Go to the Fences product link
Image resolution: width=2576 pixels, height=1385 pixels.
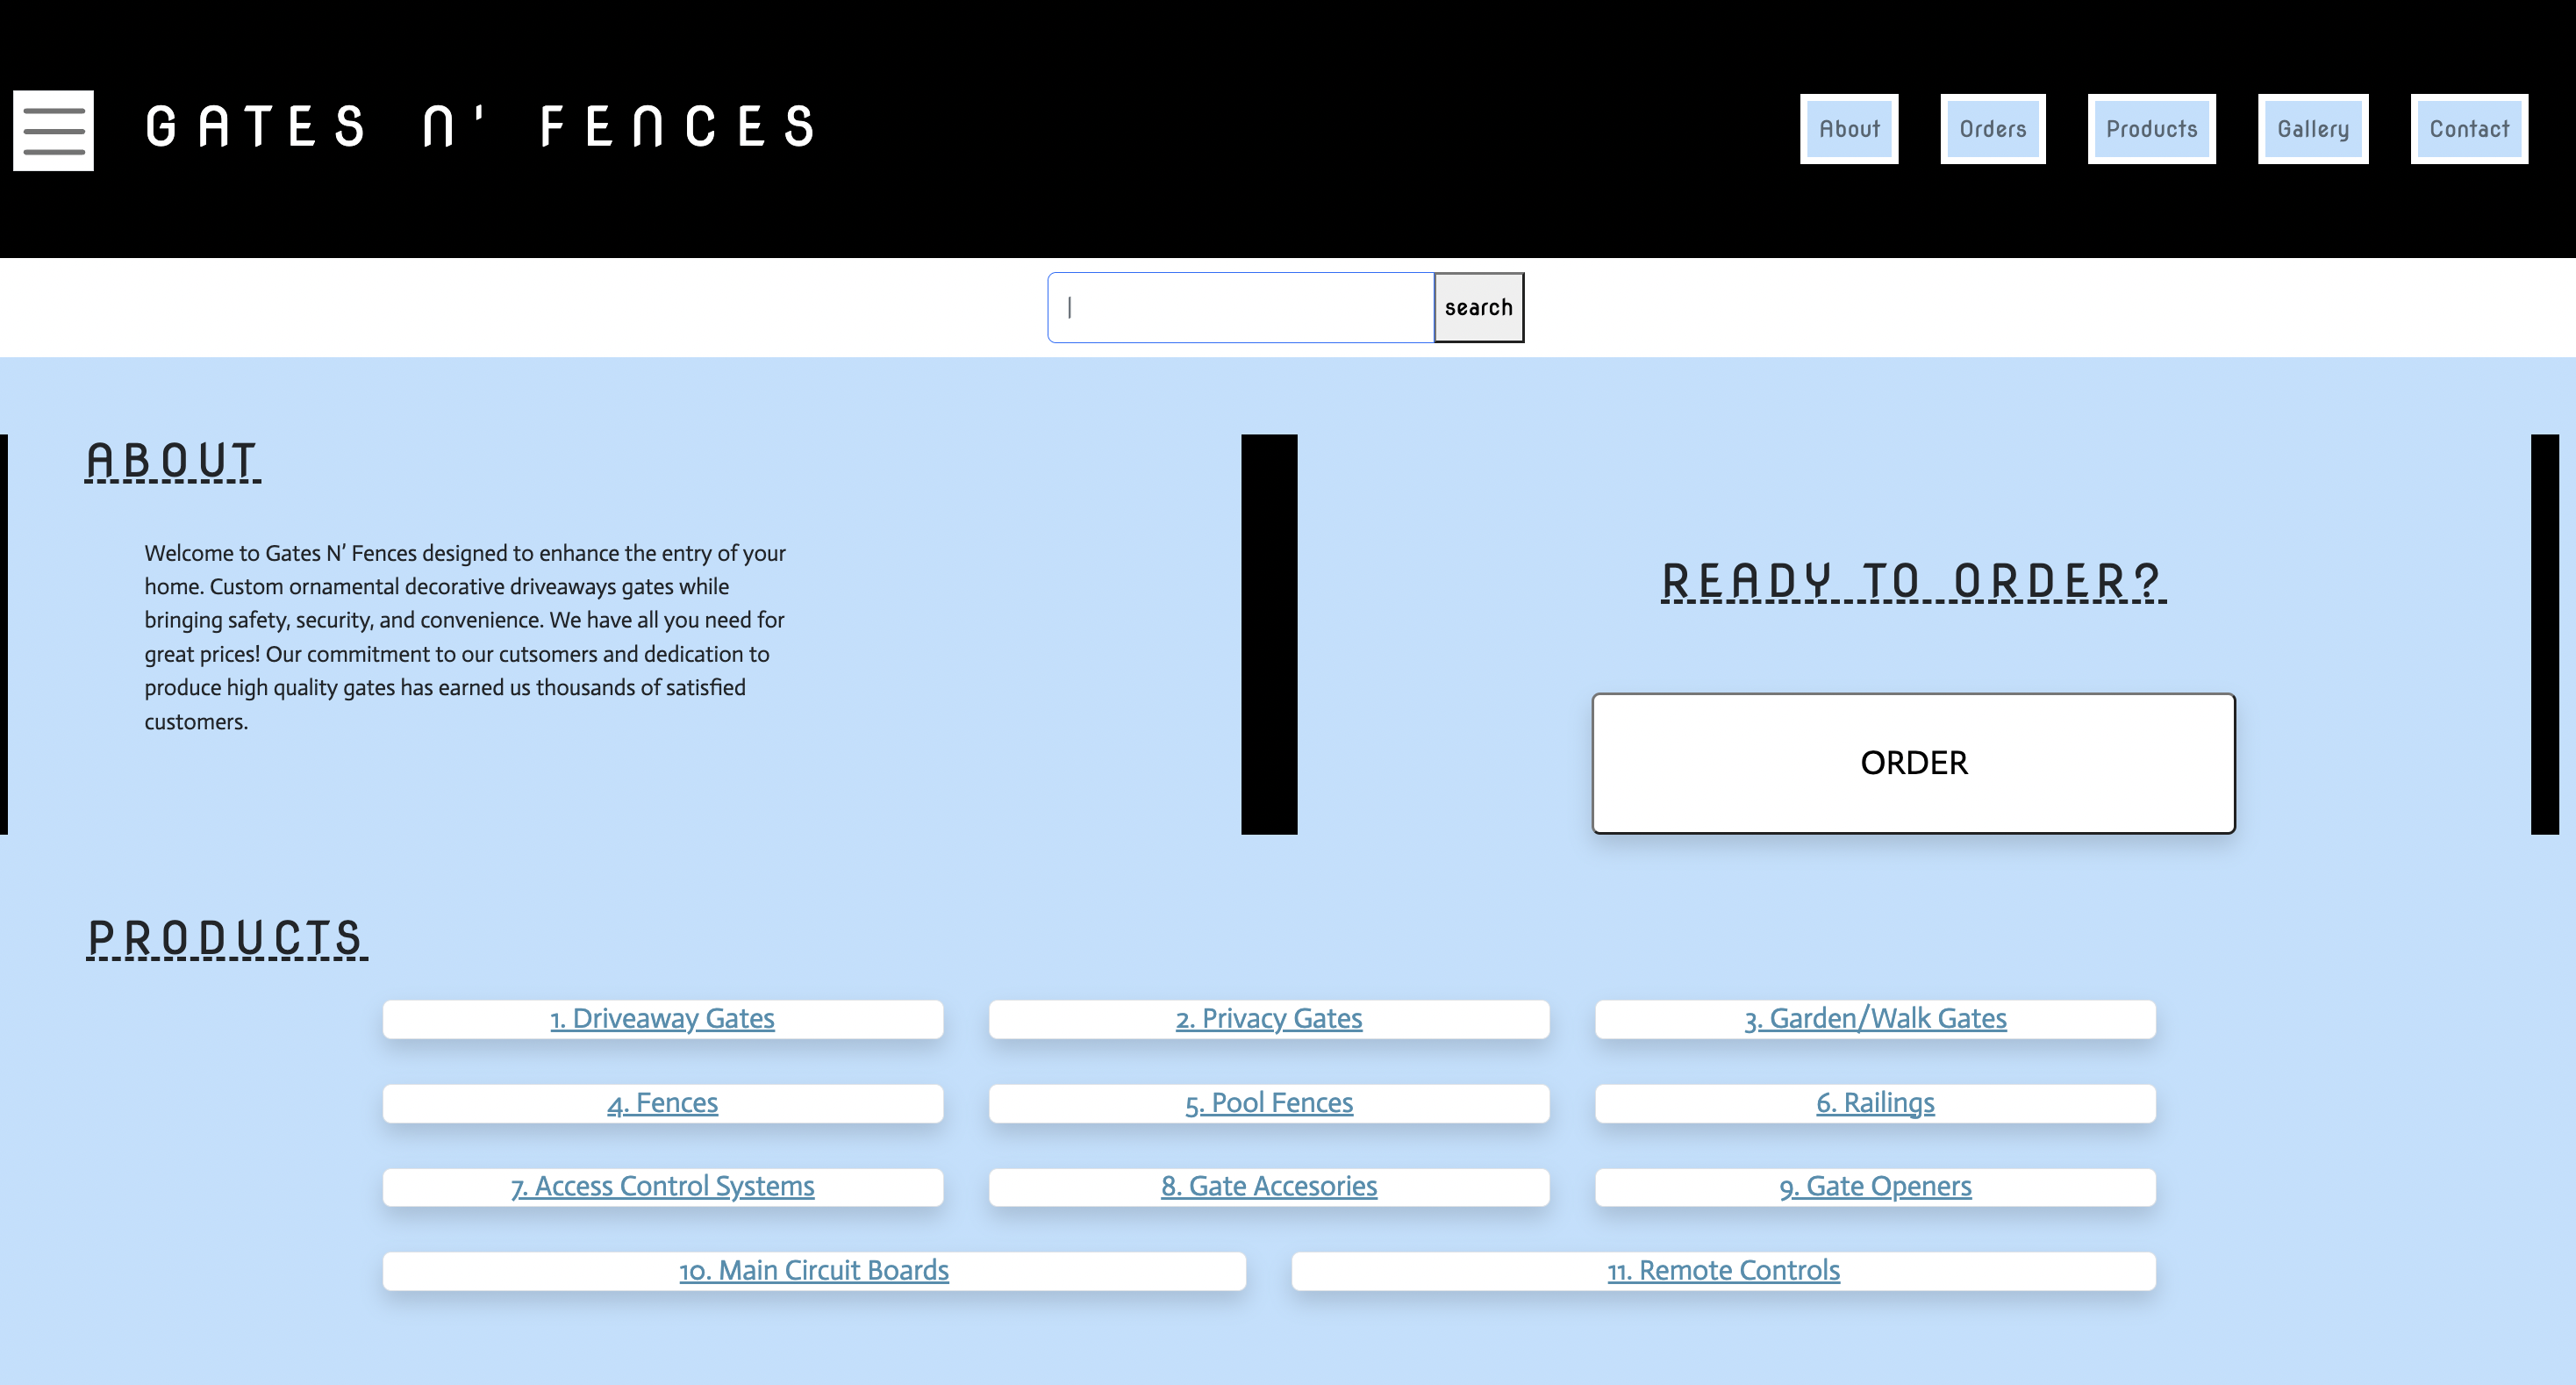[662, 1102]
